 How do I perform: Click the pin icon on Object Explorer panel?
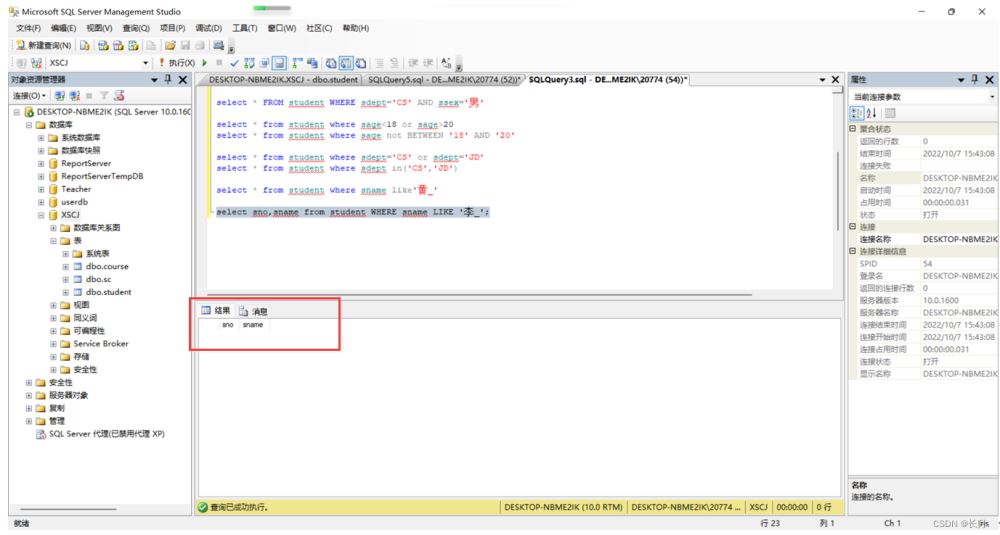(x=168, y=79)
